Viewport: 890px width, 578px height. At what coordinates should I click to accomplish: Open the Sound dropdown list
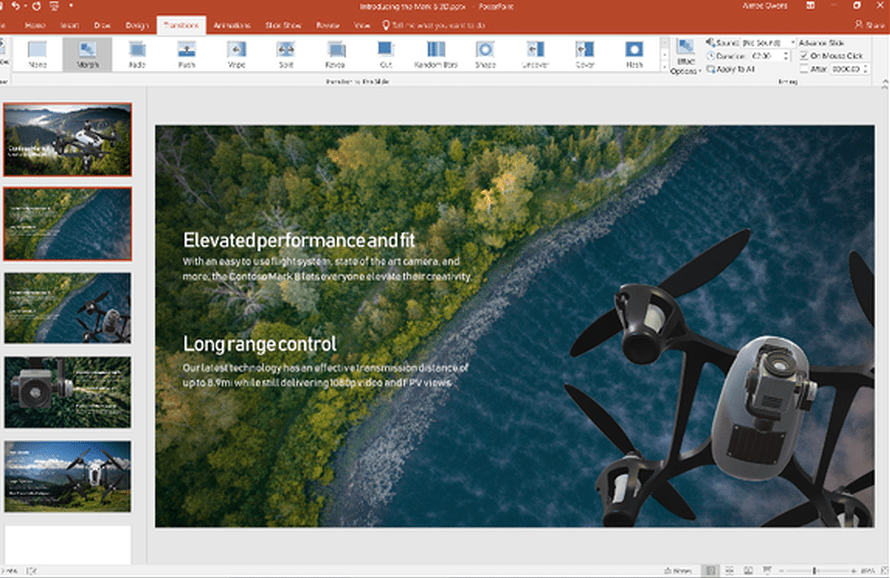[x=792, y=43]
